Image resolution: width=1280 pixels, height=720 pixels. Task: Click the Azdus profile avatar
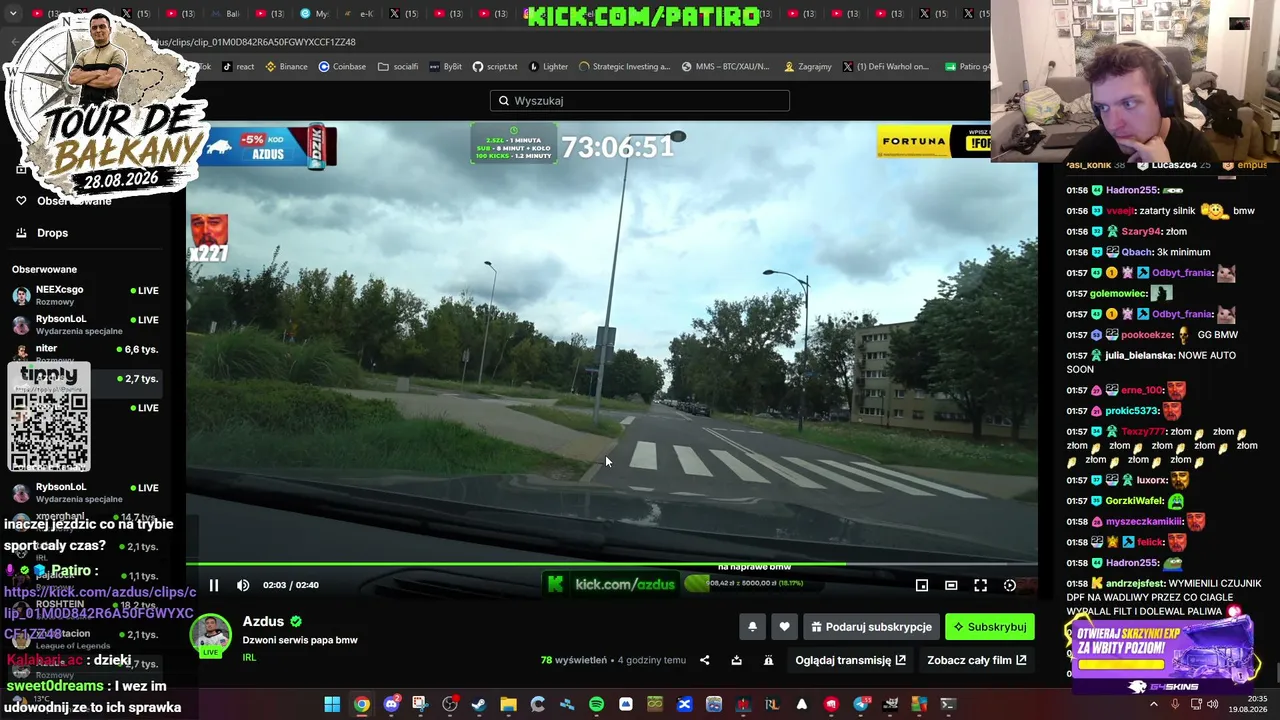pos(211,636)
